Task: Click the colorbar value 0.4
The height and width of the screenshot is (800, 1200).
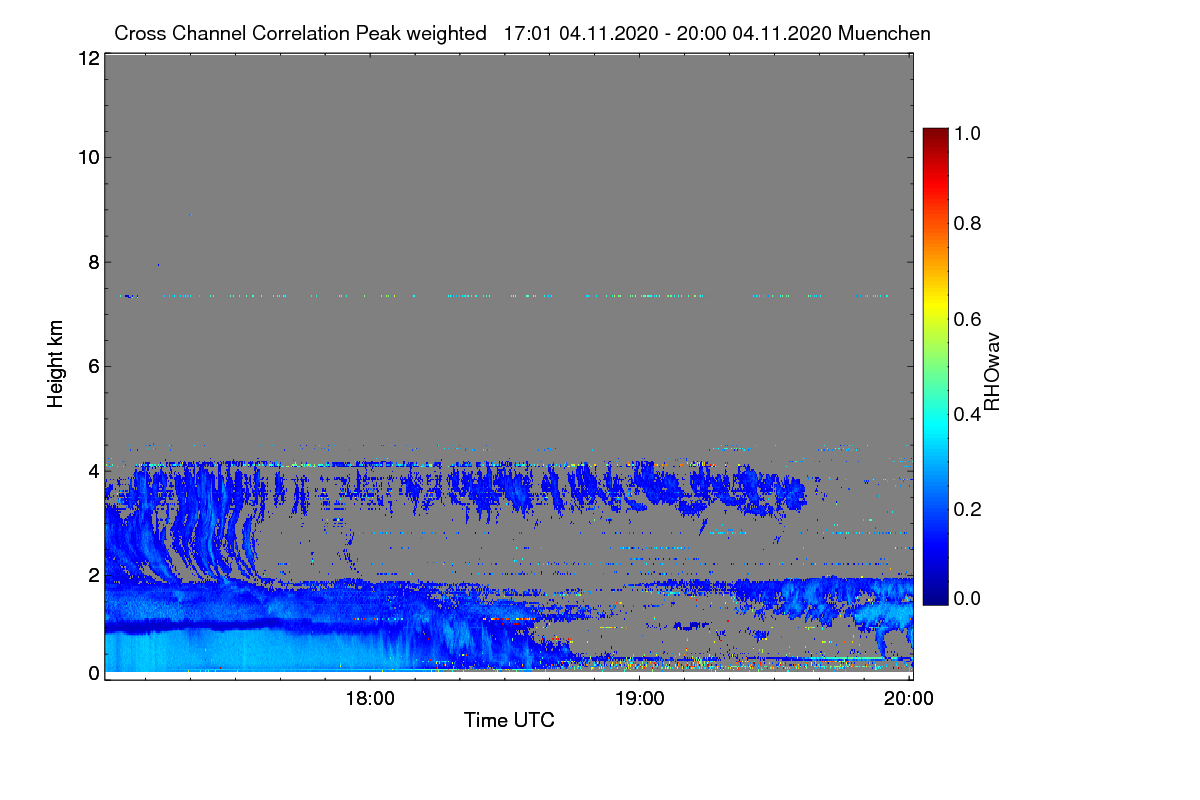Action: point(969,414)
